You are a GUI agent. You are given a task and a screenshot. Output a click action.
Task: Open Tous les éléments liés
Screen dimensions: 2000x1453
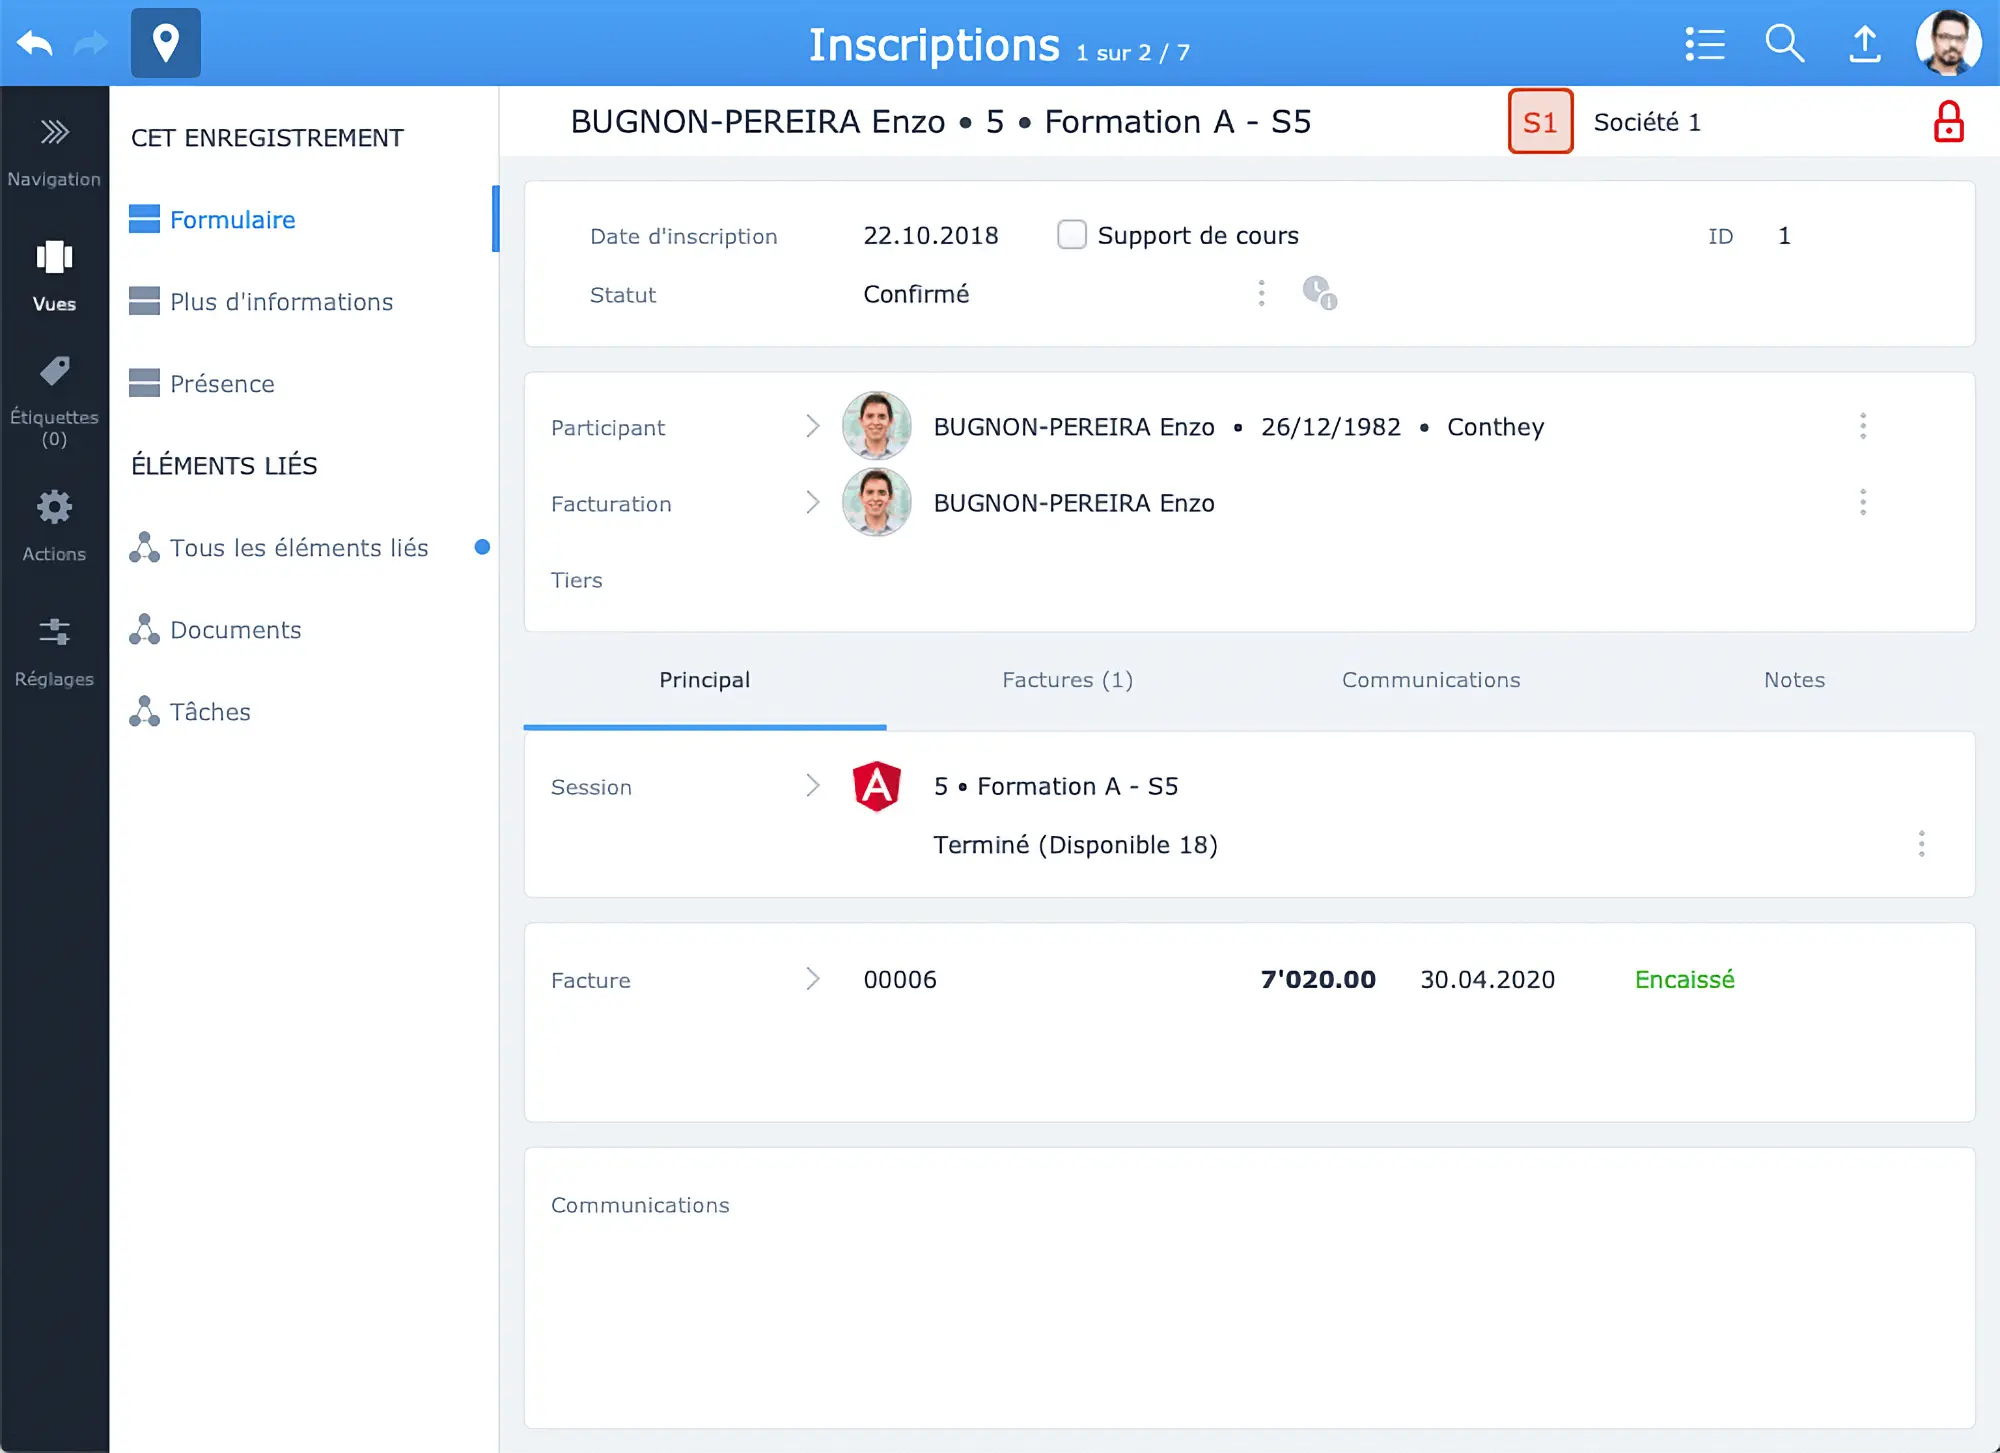point(298,548)
